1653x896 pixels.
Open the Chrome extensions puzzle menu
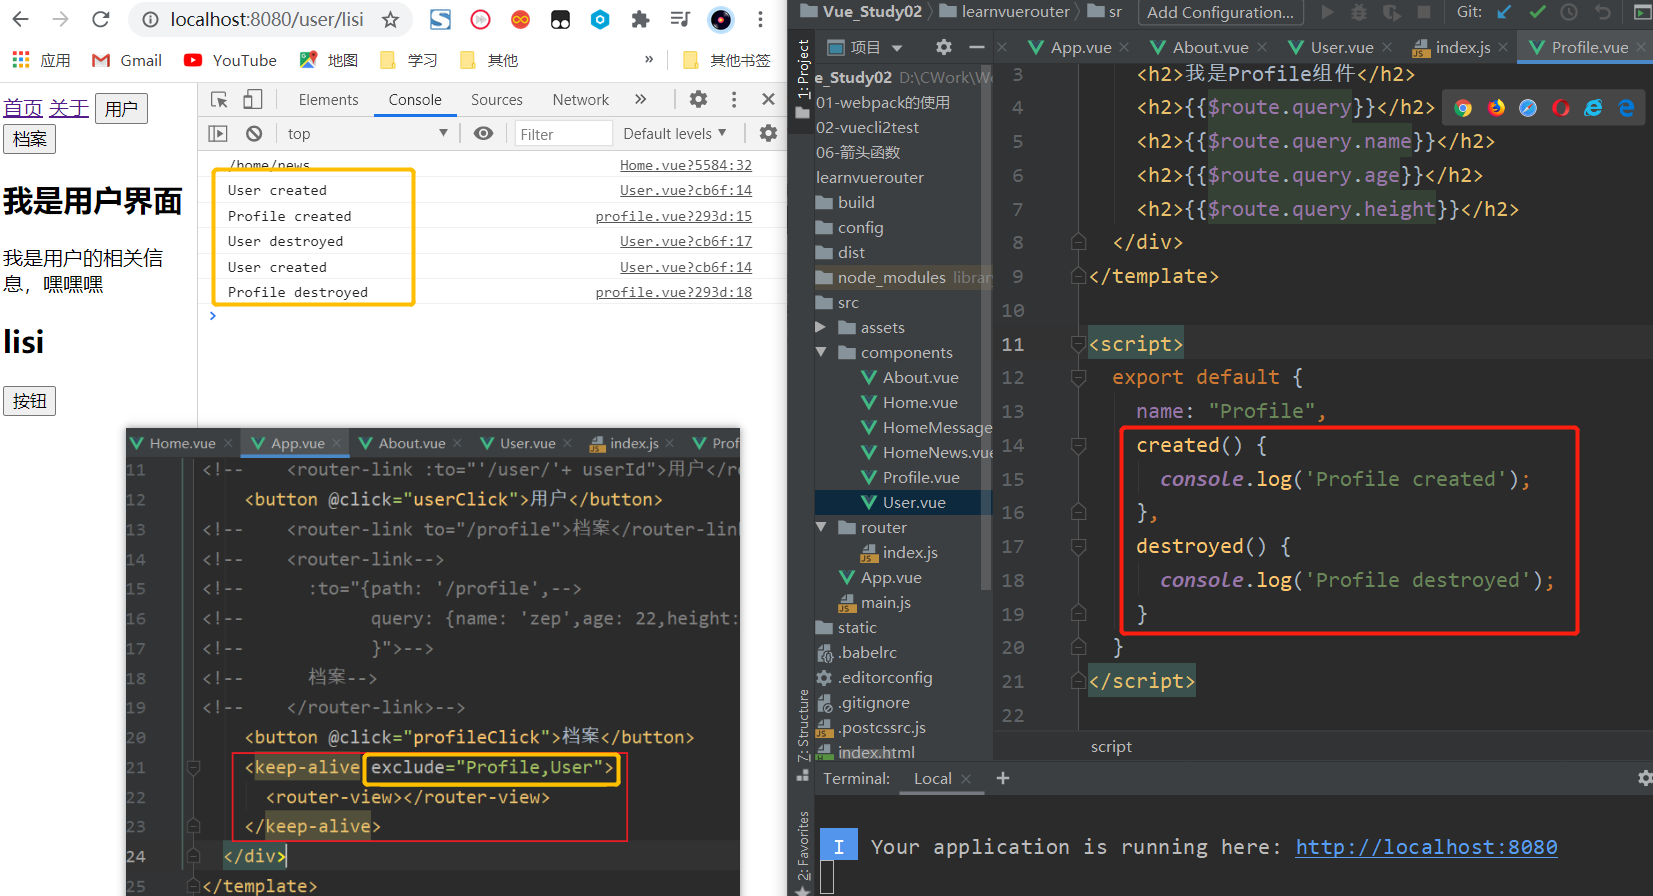pos(641,19)
